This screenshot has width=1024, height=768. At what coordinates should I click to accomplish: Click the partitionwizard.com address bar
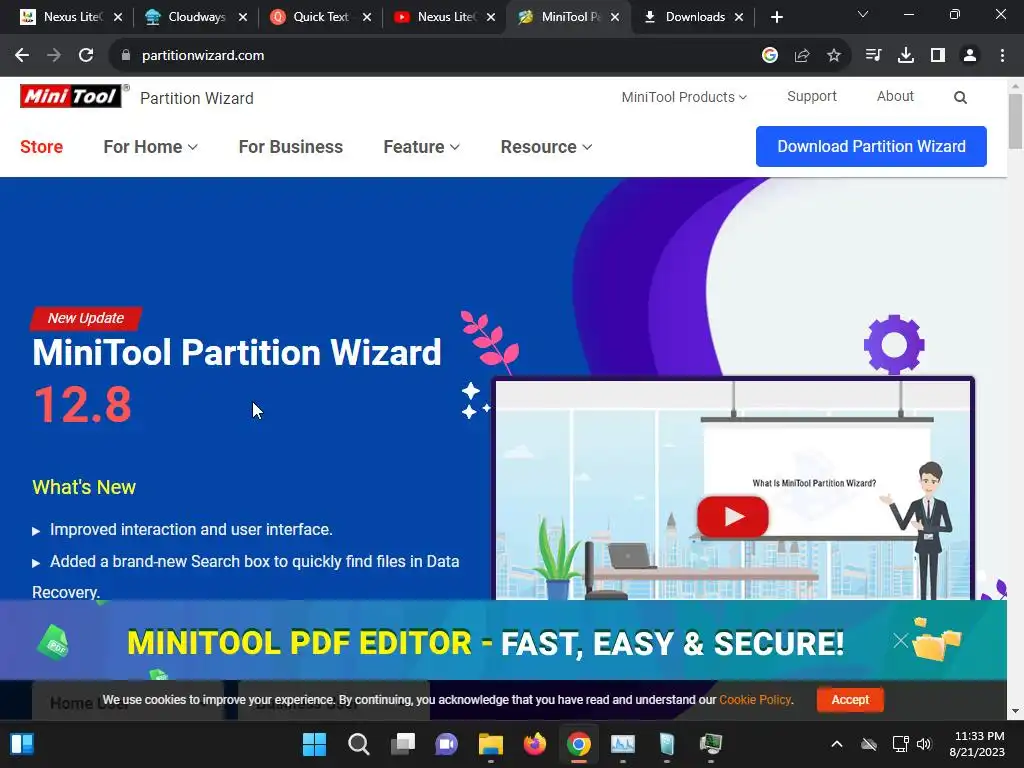[x=202, y=56]
